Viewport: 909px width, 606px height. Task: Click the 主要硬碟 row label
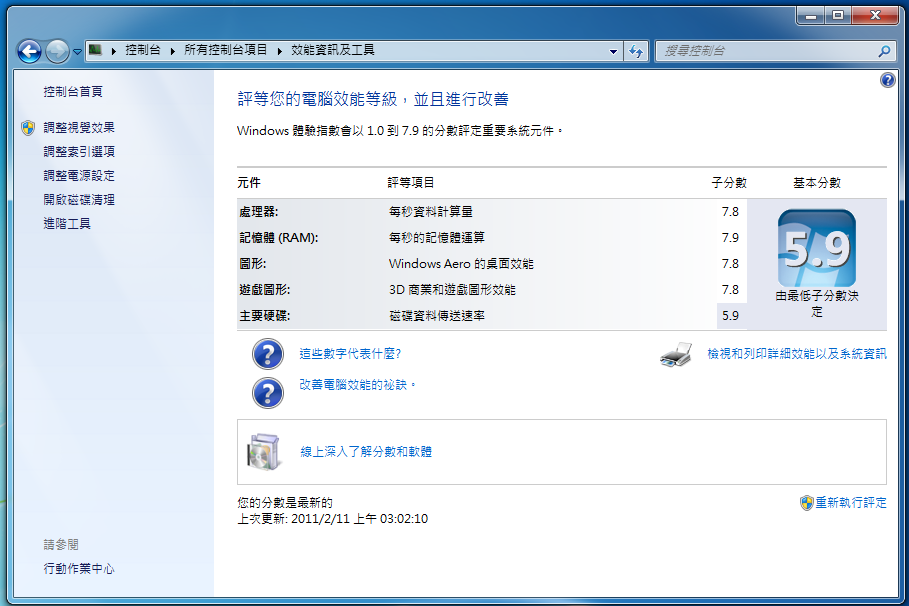pos(264,316)
